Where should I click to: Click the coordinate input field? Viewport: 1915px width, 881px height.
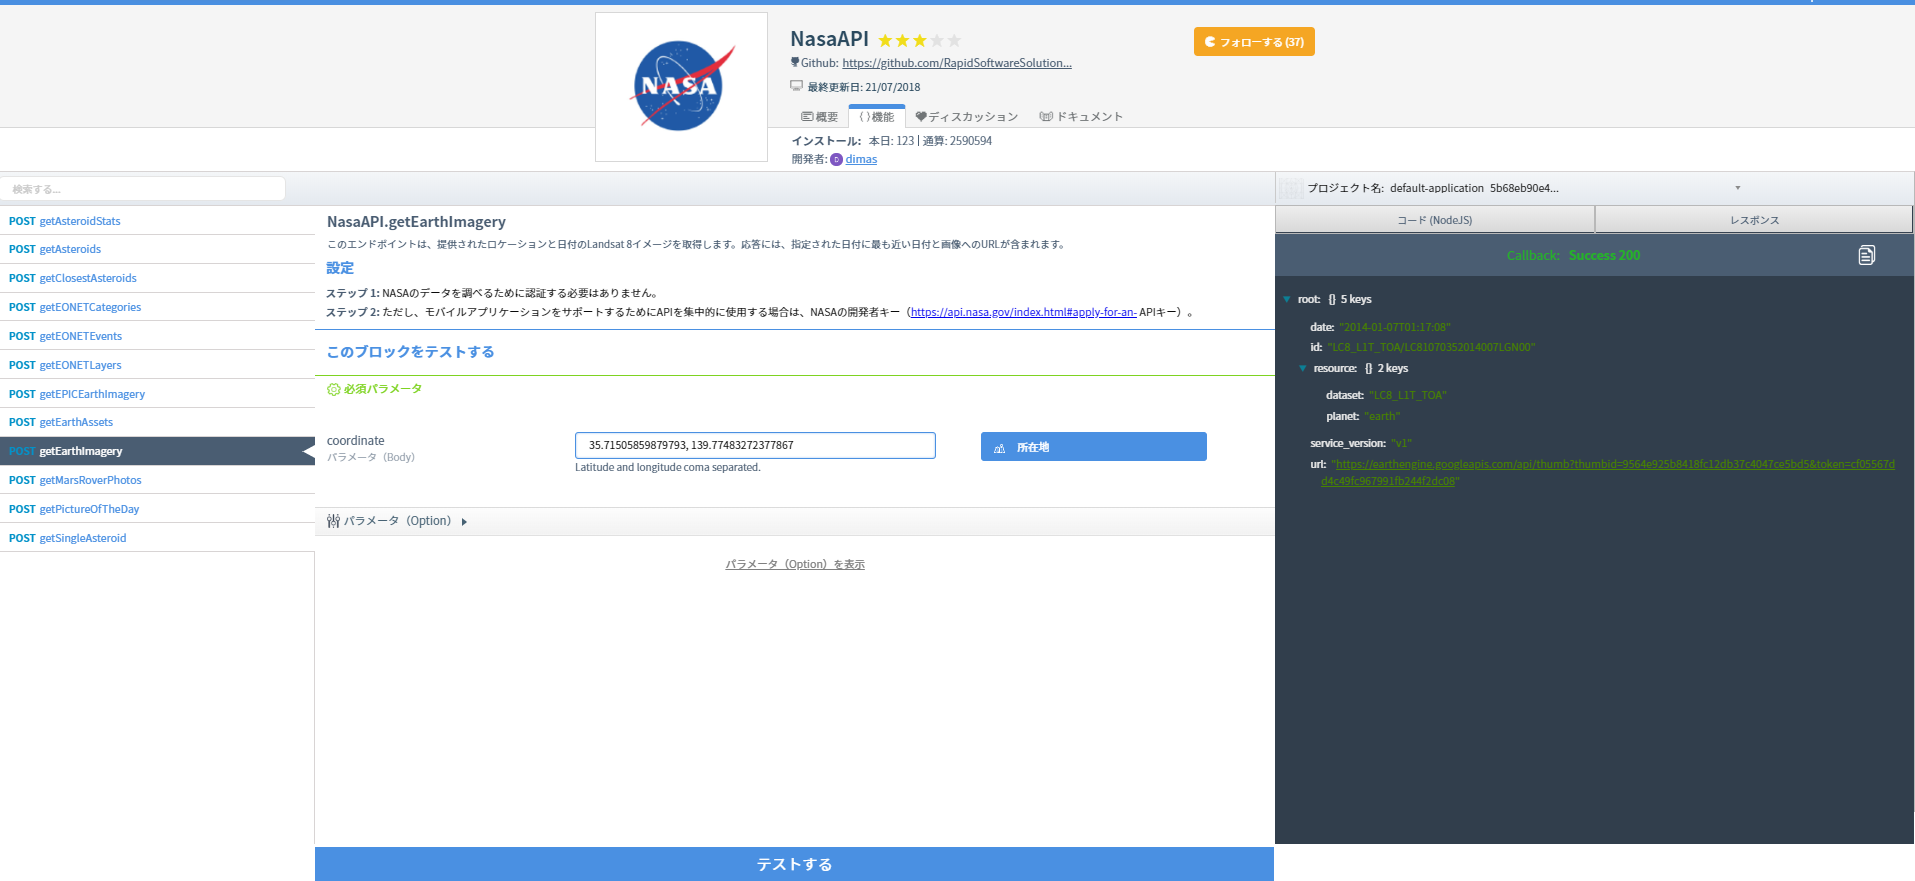pos(755,445)
